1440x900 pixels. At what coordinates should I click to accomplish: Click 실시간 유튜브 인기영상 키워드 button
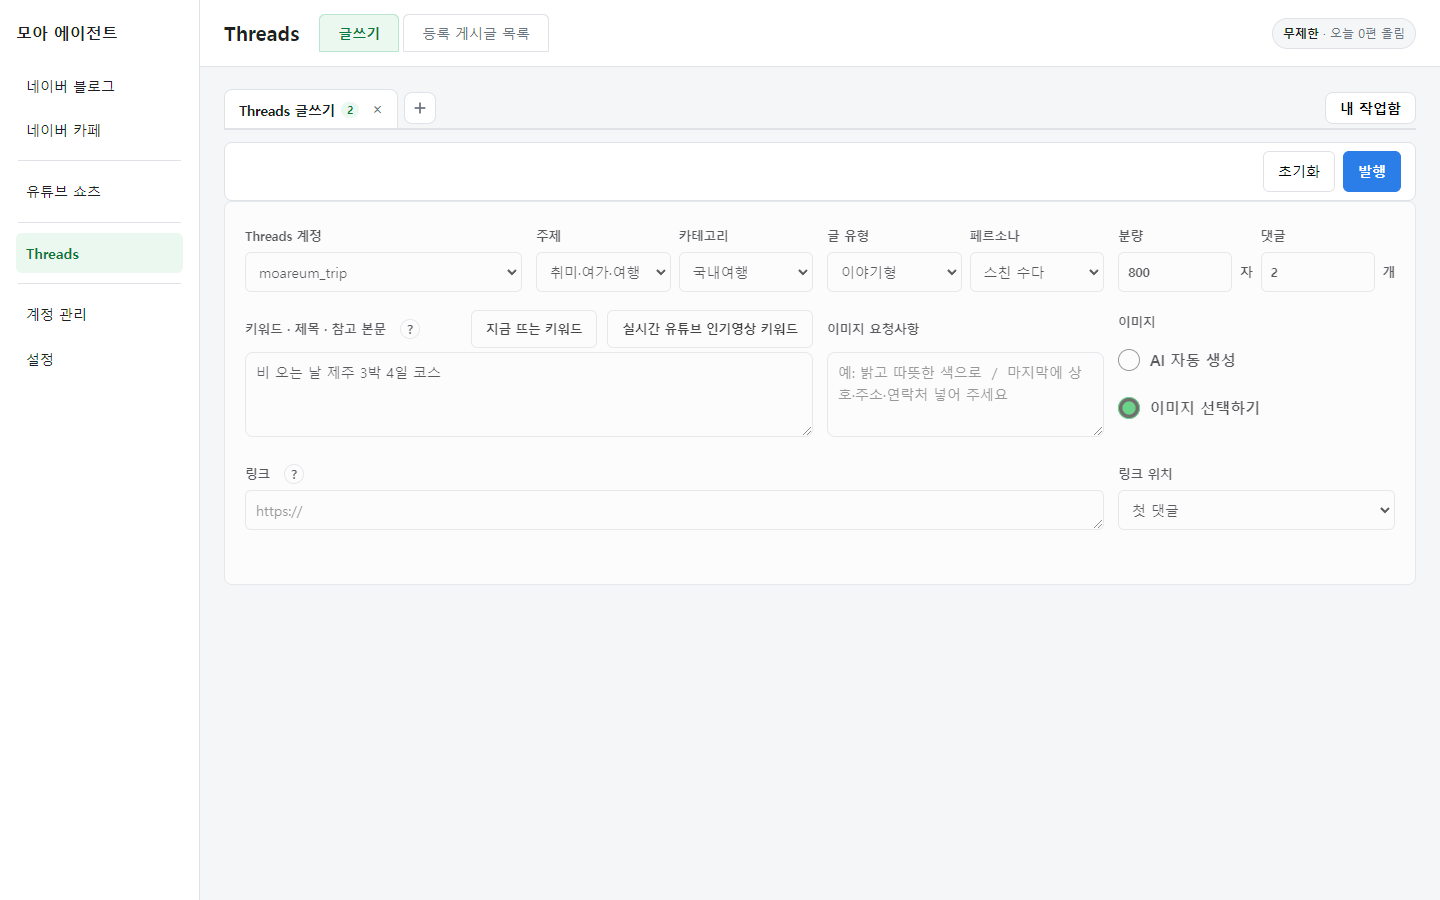coord(710,329)
